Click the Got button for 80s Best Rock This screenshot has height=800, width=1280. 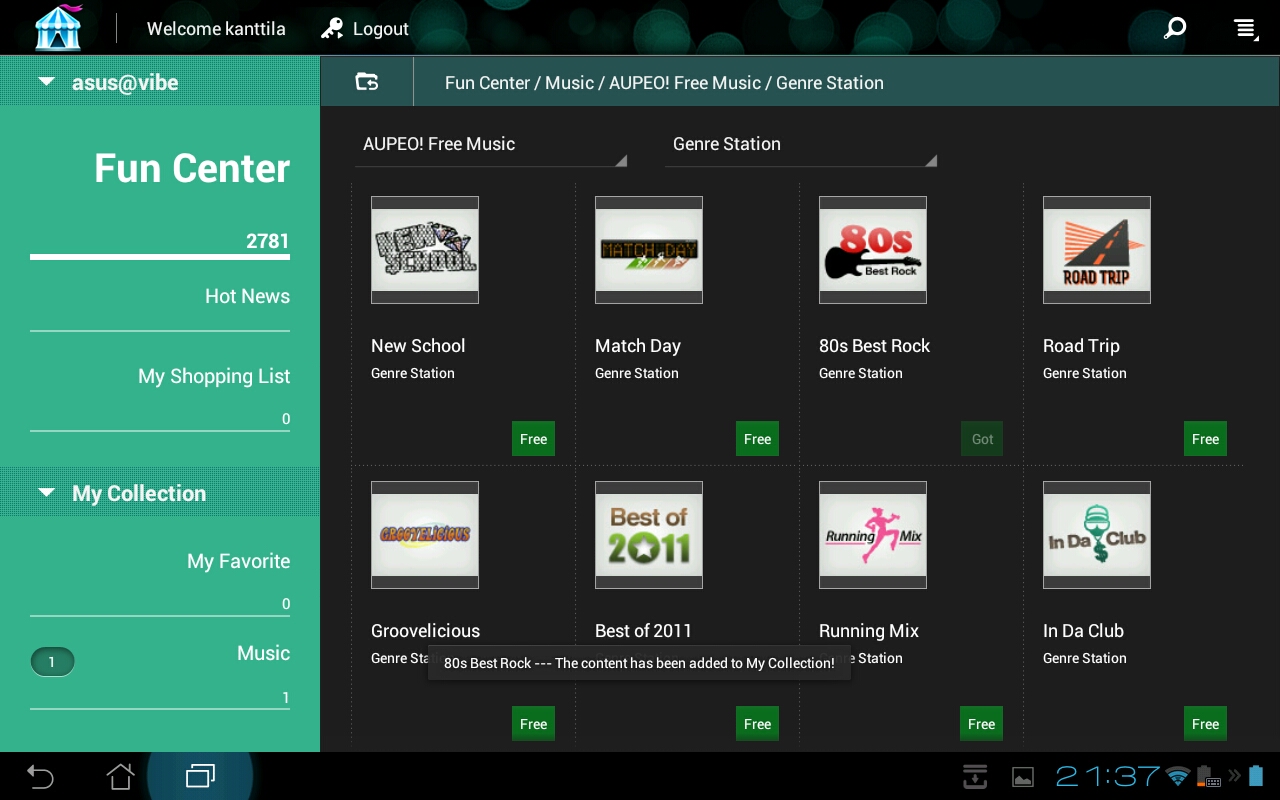click(x=983, y=439)
